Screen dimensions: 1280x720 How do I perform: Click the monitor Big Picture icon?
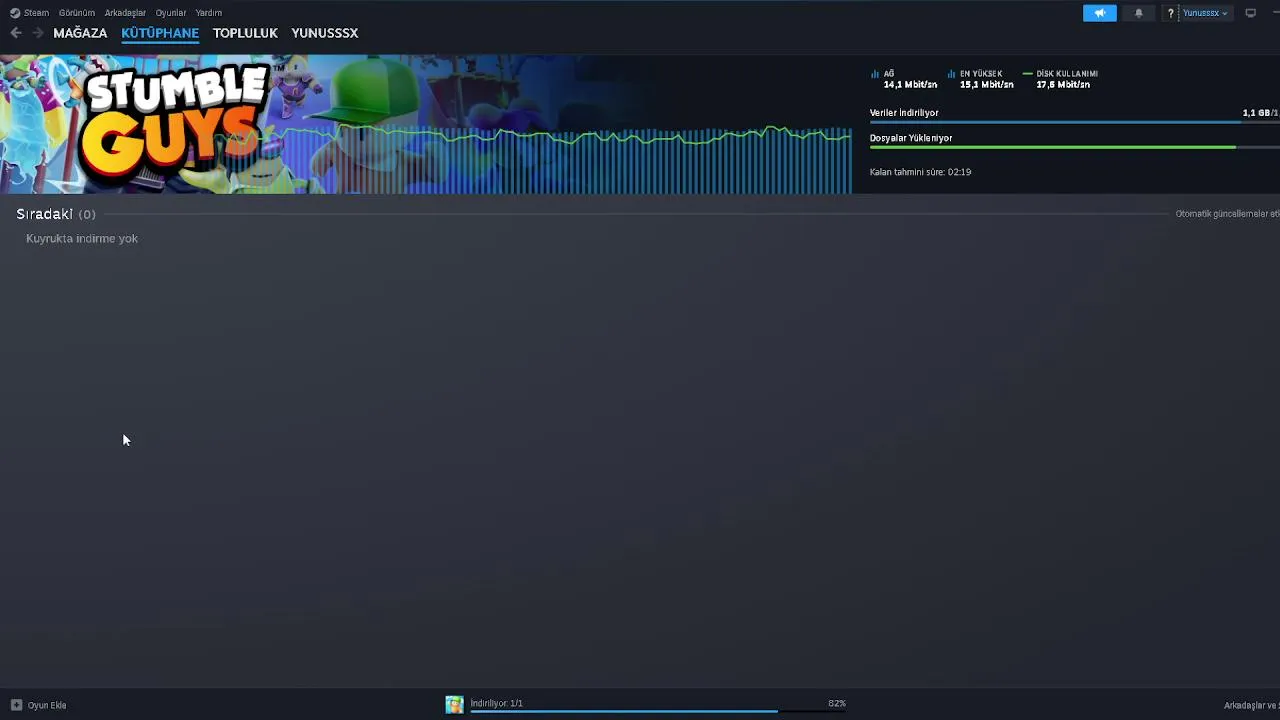coord(1250,13)
